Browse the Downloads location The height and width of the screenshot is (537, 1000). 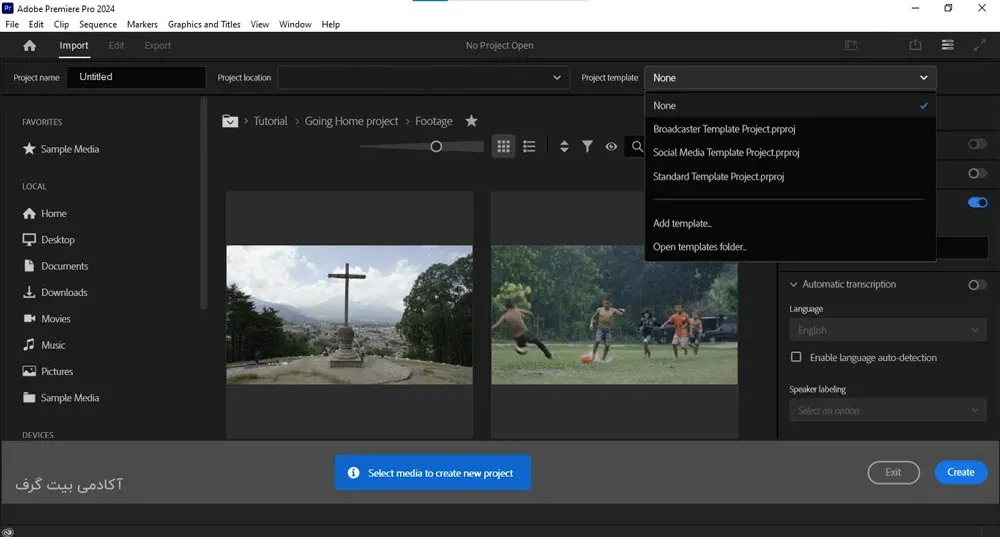point(55,292)
